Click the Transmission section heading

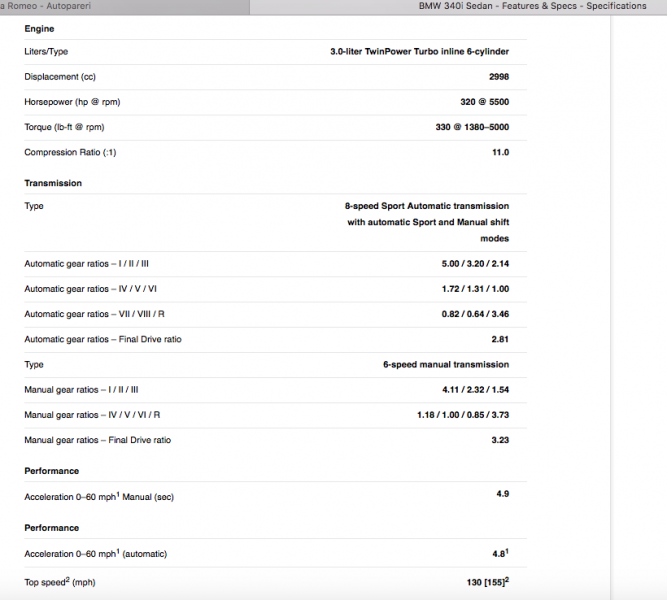53,183
